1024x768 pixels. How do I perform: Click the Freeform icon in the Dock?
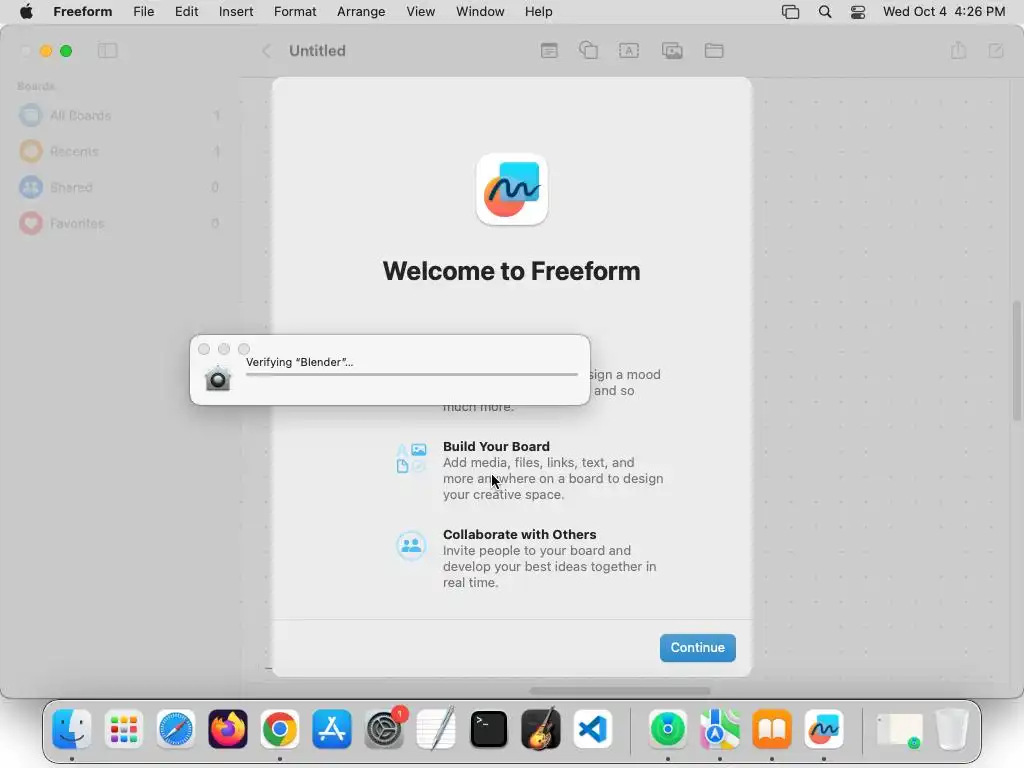tap(824, 729)
